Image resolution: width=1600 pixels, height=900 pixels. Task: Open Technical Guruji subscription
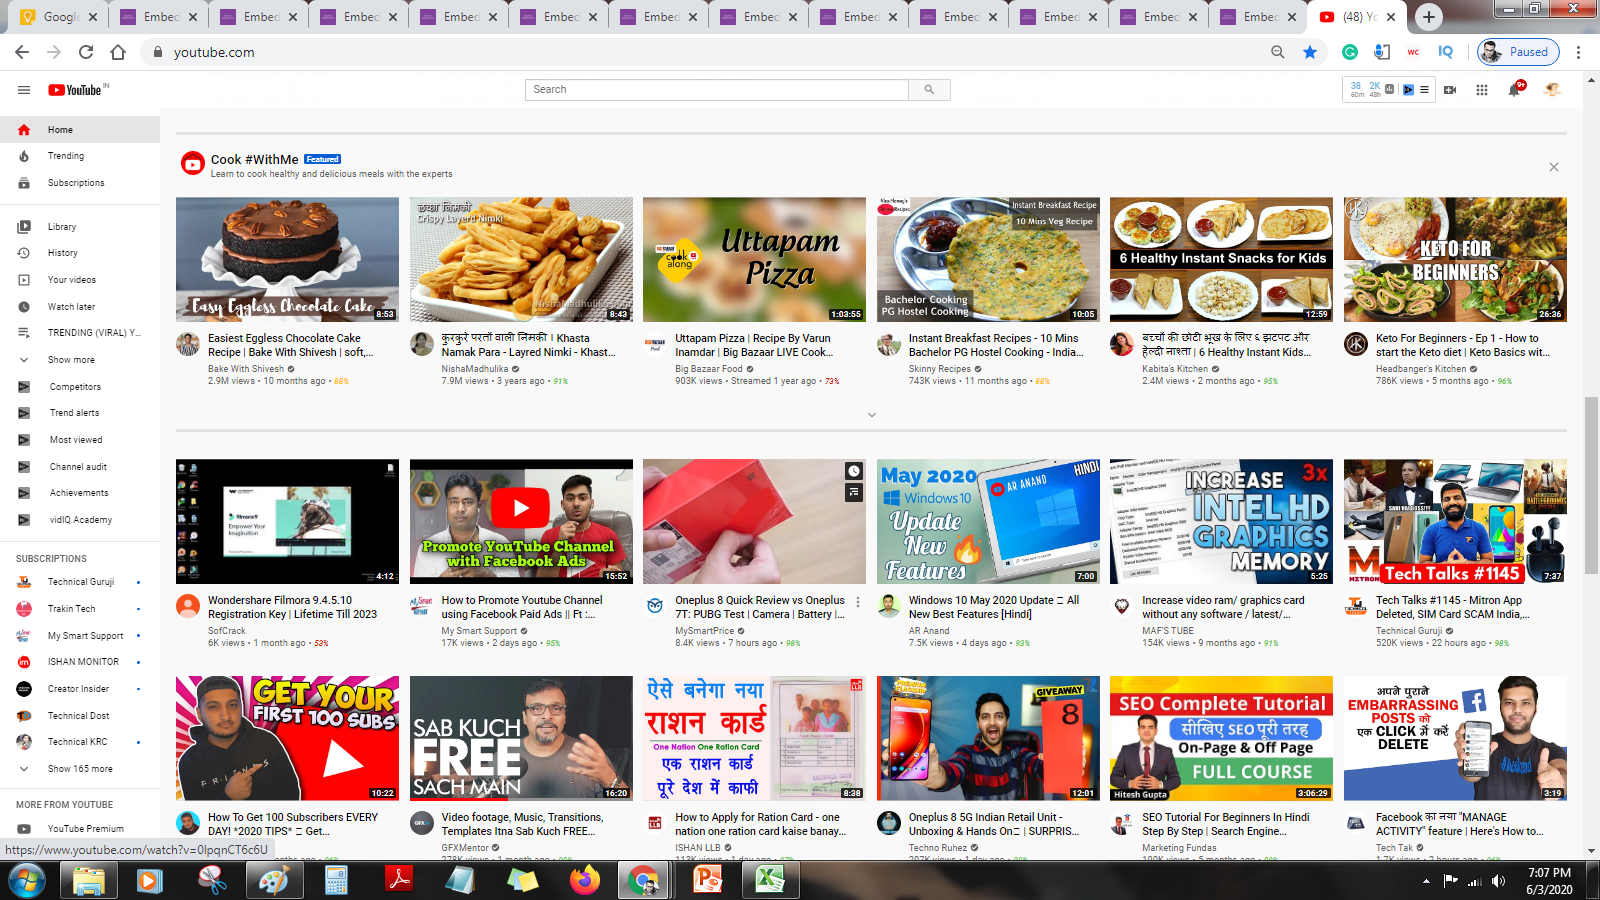(x=80, y=582)
